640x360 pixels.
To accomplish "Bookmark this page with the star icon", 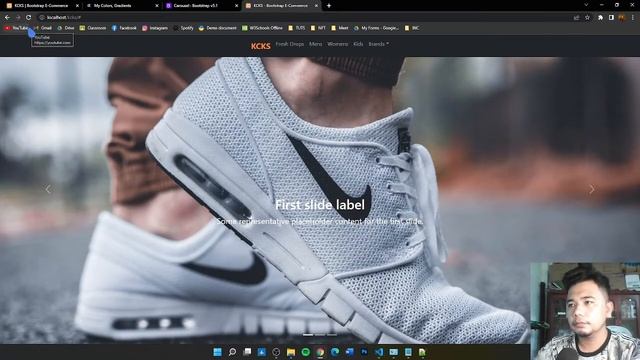I will coord(587,18).
